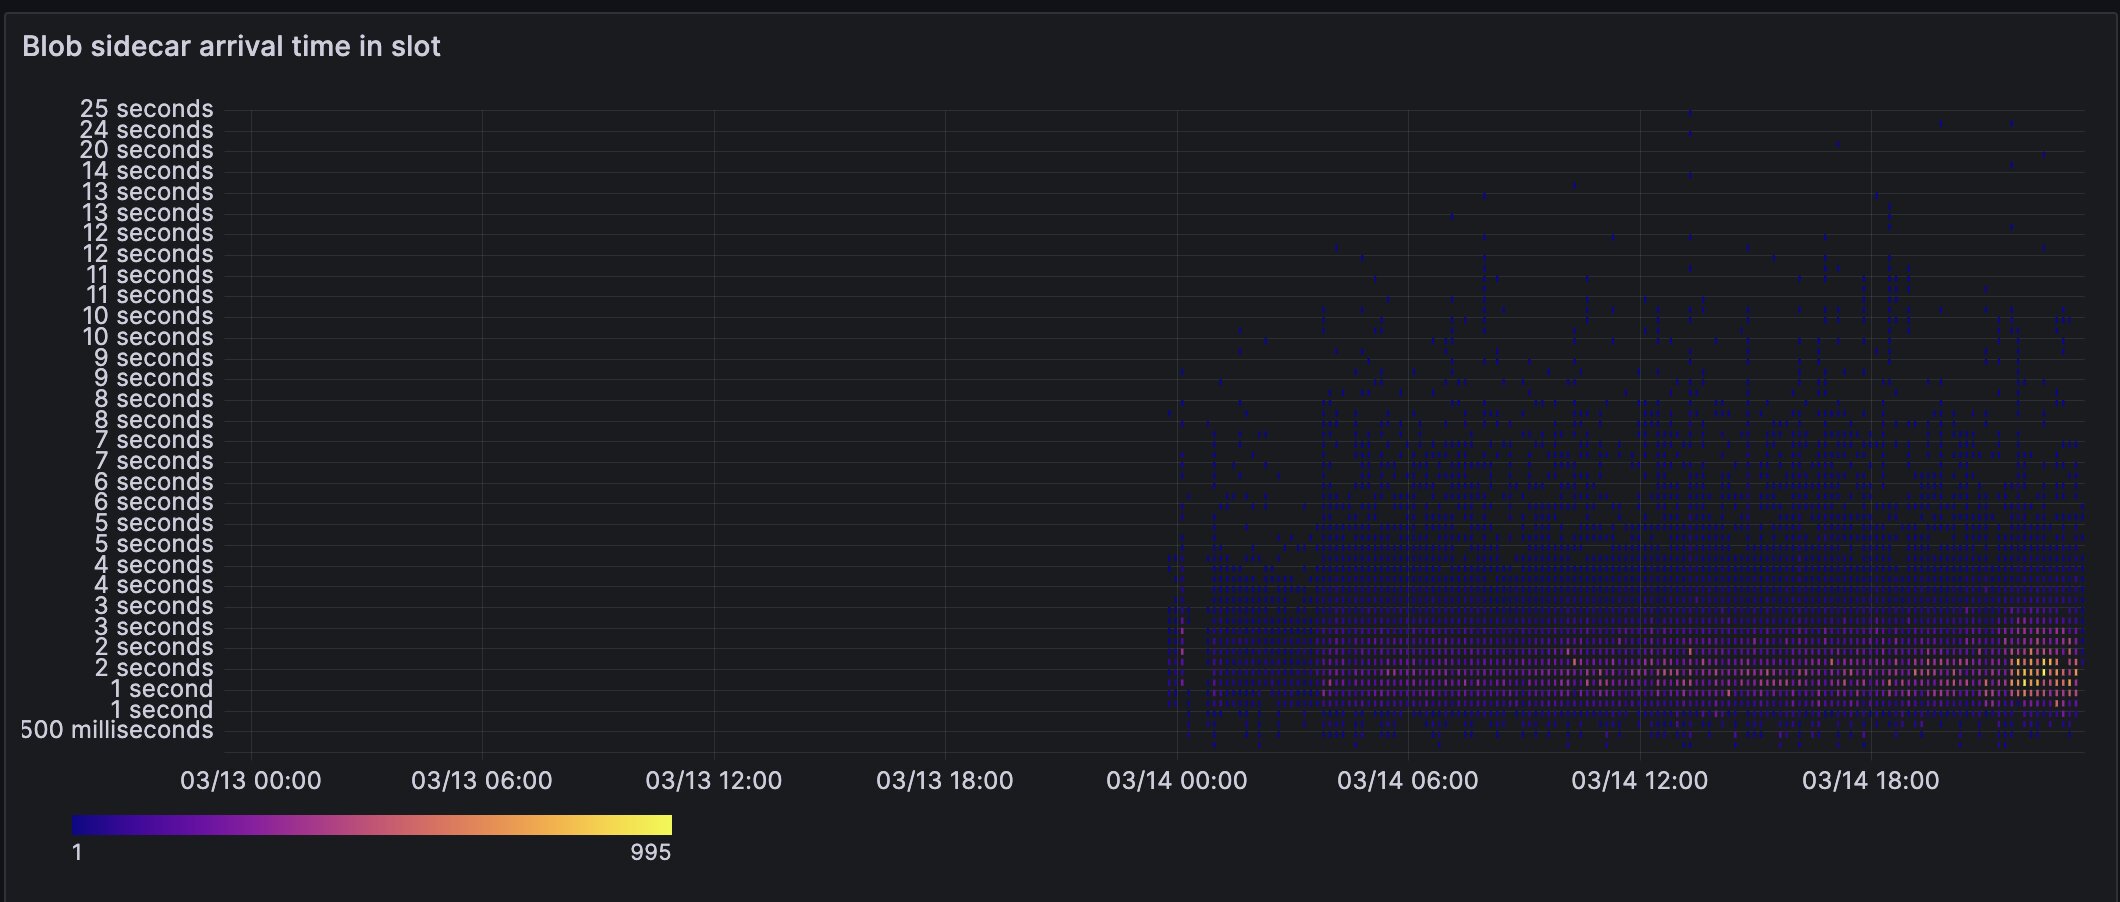Select the 14 seconds y-axis label

pyautogui.click(x=146, y=171)
